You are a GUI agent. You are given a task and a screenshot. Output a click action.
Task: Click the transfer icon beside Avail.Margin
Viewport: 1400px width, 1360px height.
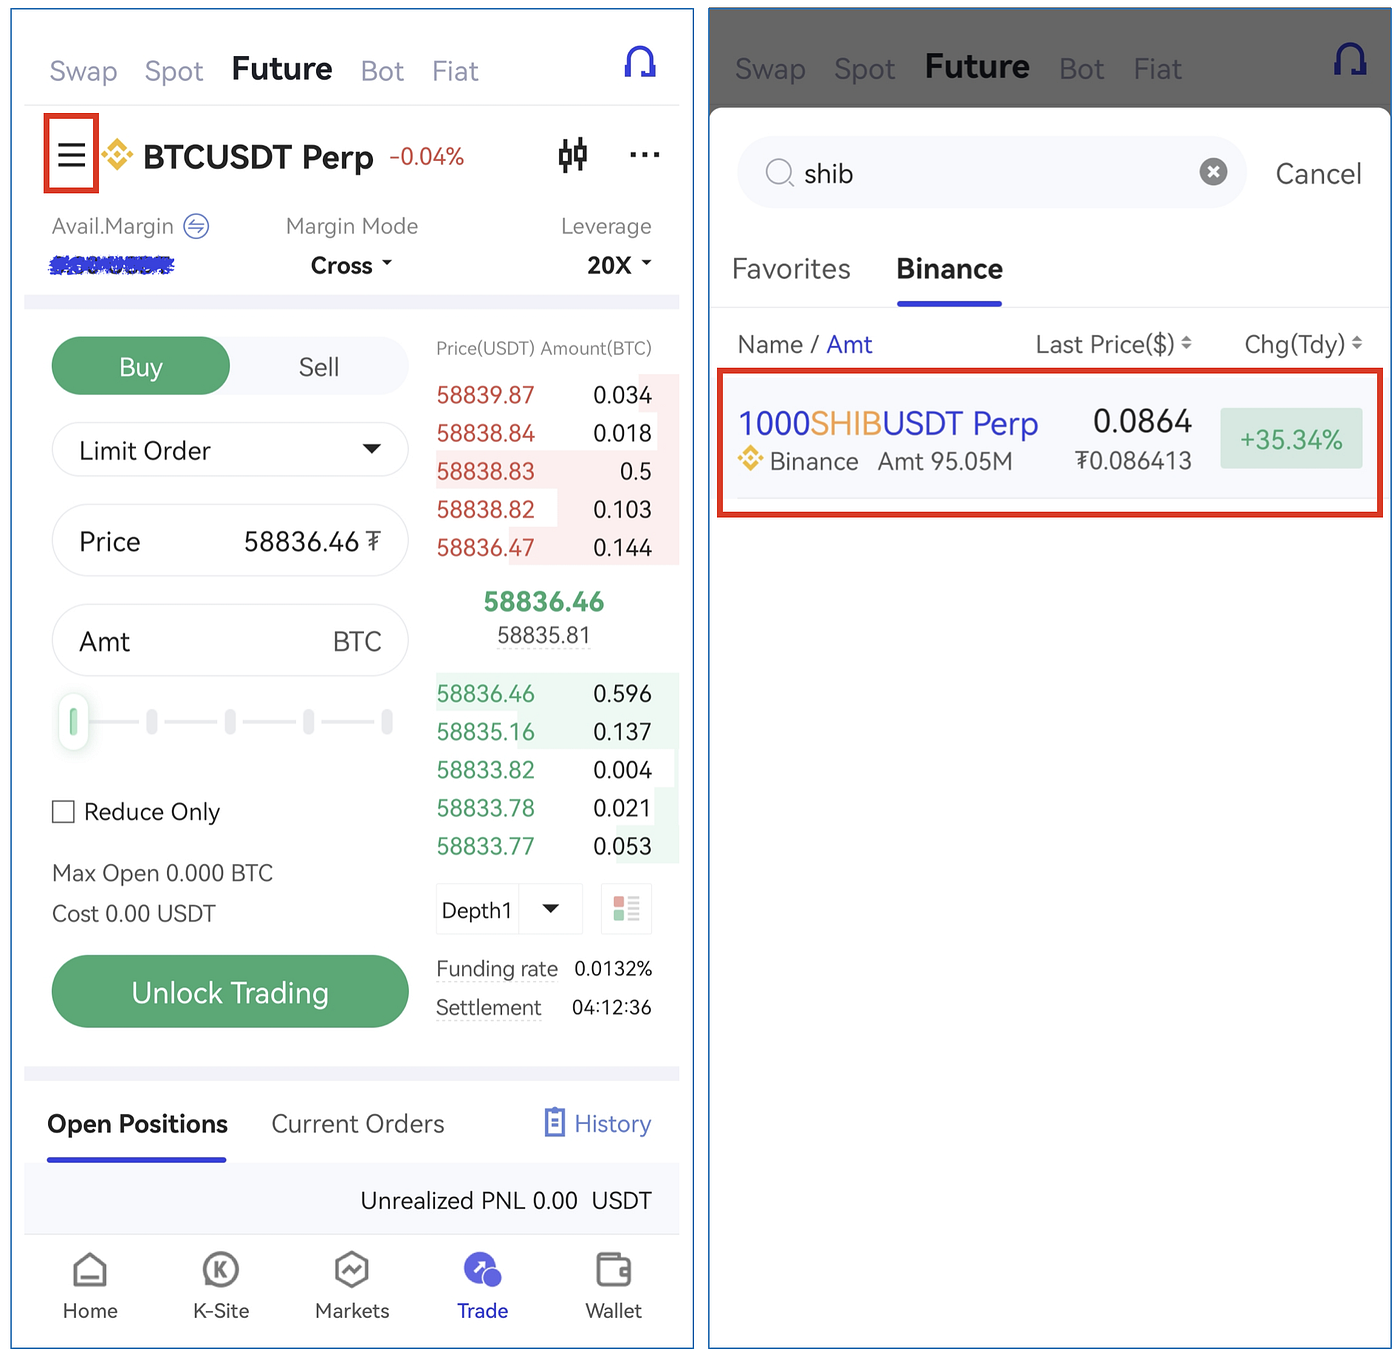tap(196, 227)
